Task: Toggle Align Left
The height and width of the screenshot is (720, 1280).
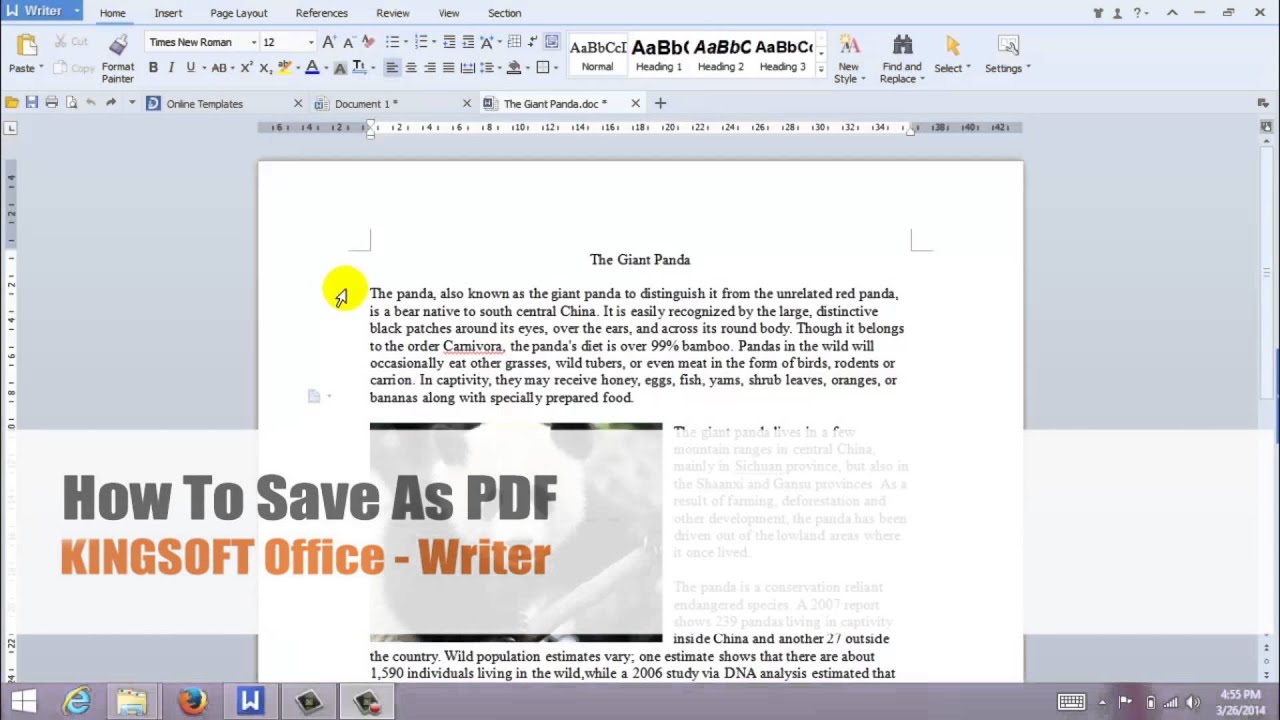Action: (392, 68)
